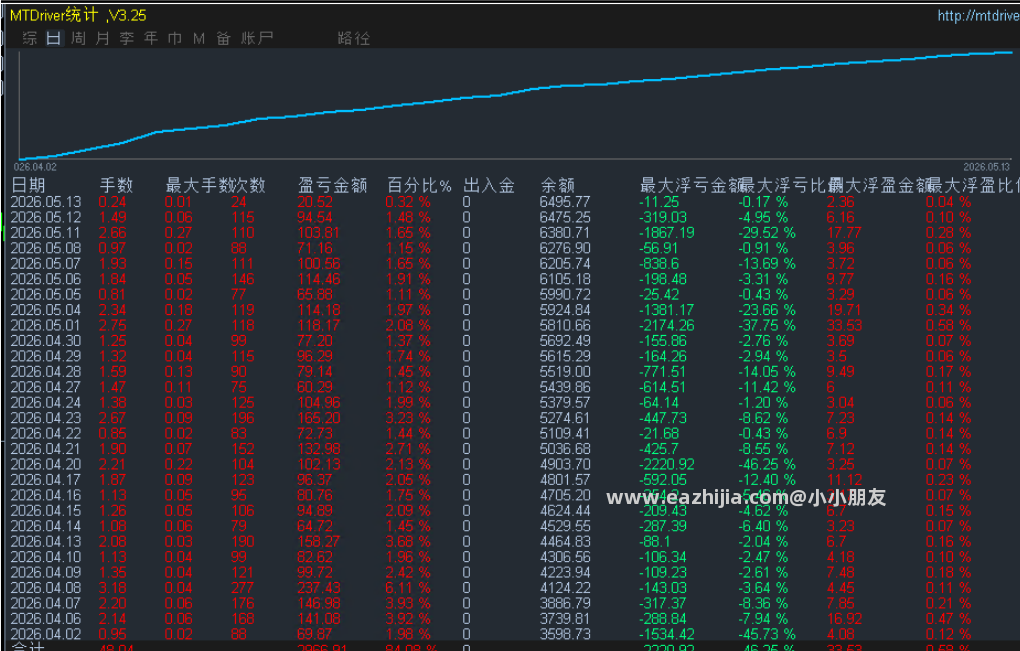
Task: Click the 余额 column header
Action: [x=558, y=185]
